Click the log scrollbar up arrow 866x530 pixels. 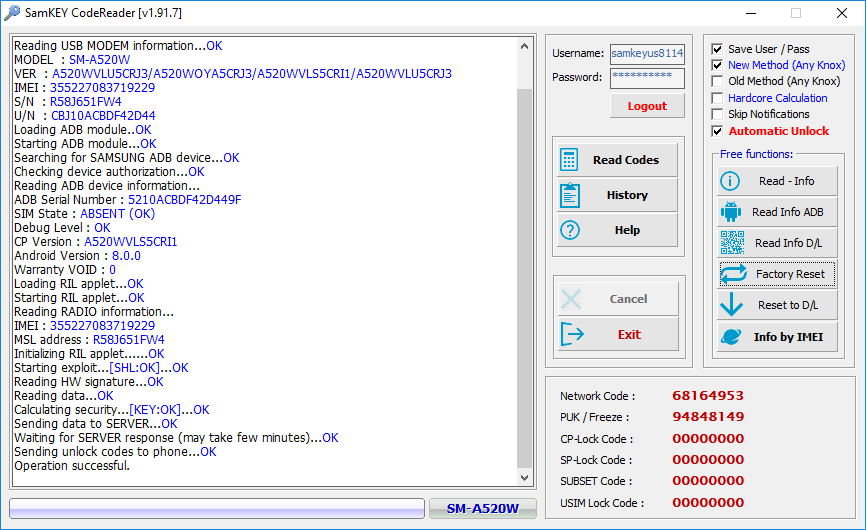(525, 46)
